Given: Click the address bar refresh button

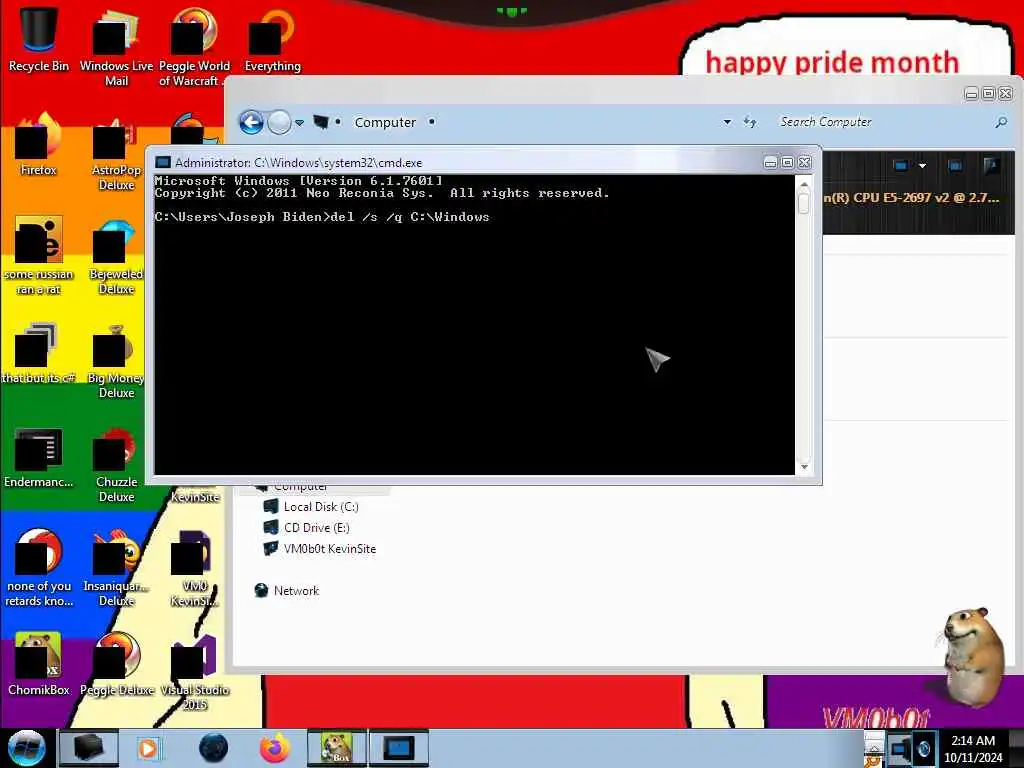Looking at the screenshot, I should pos(750,122).
